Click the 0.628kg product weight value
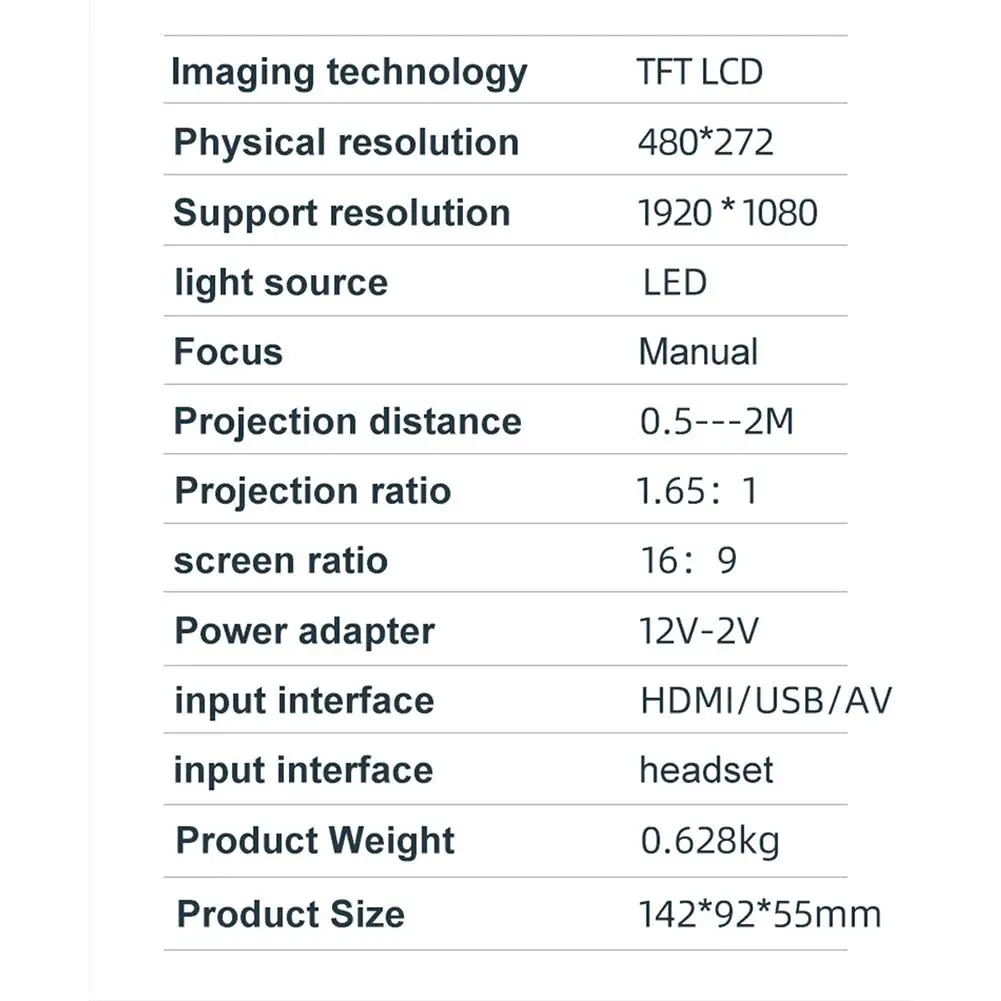The width and height of the screenshot is (1001, 1001). [709, 841]
